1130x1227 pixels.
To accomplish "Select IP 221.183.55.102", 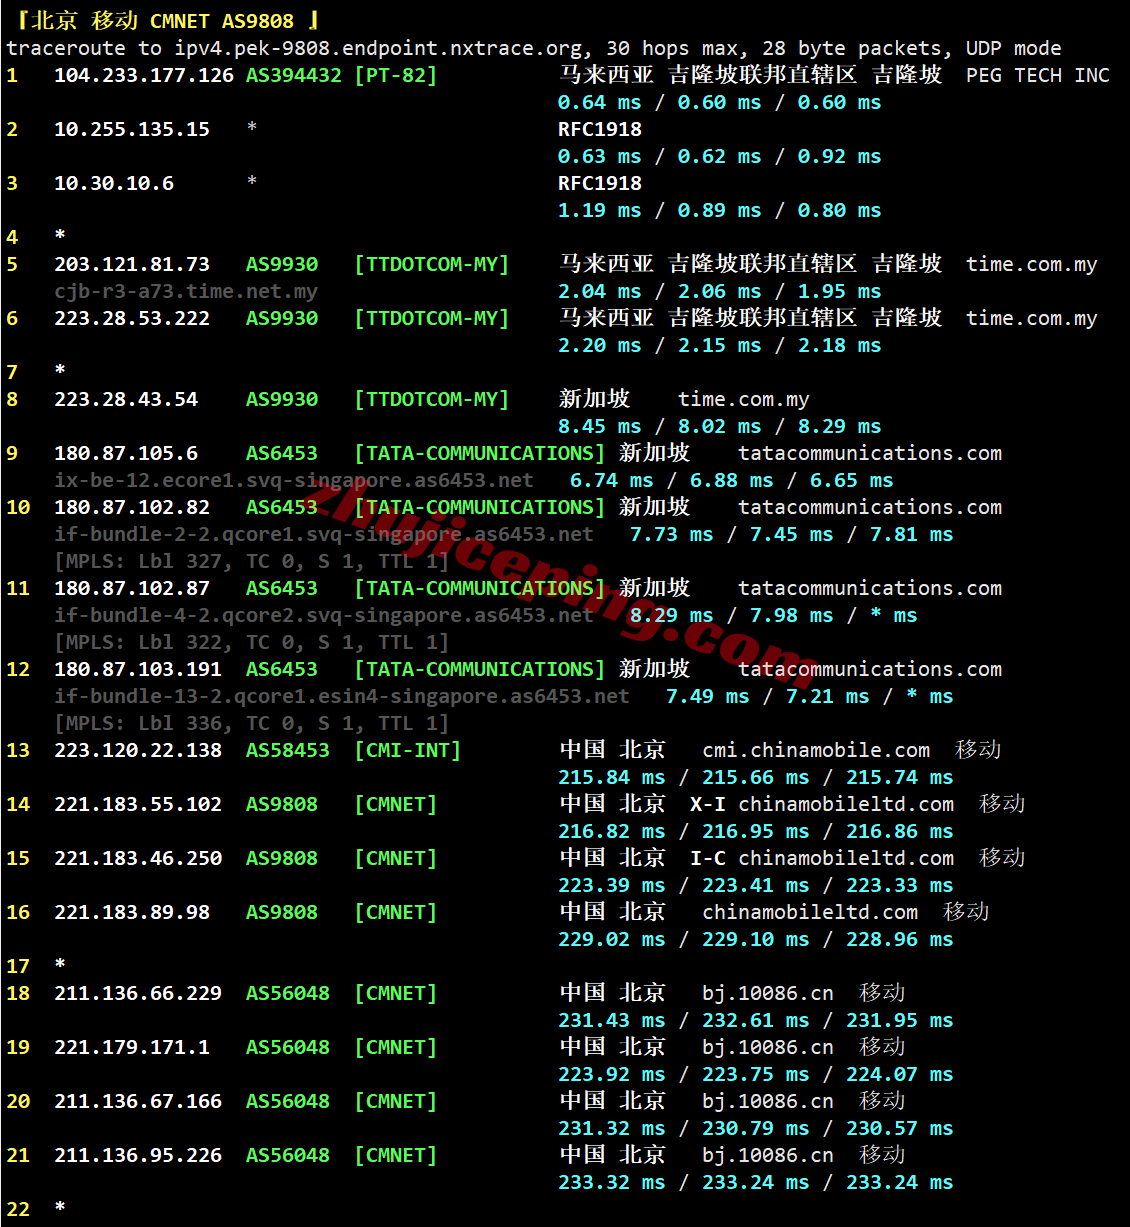I will coord(138,804).
